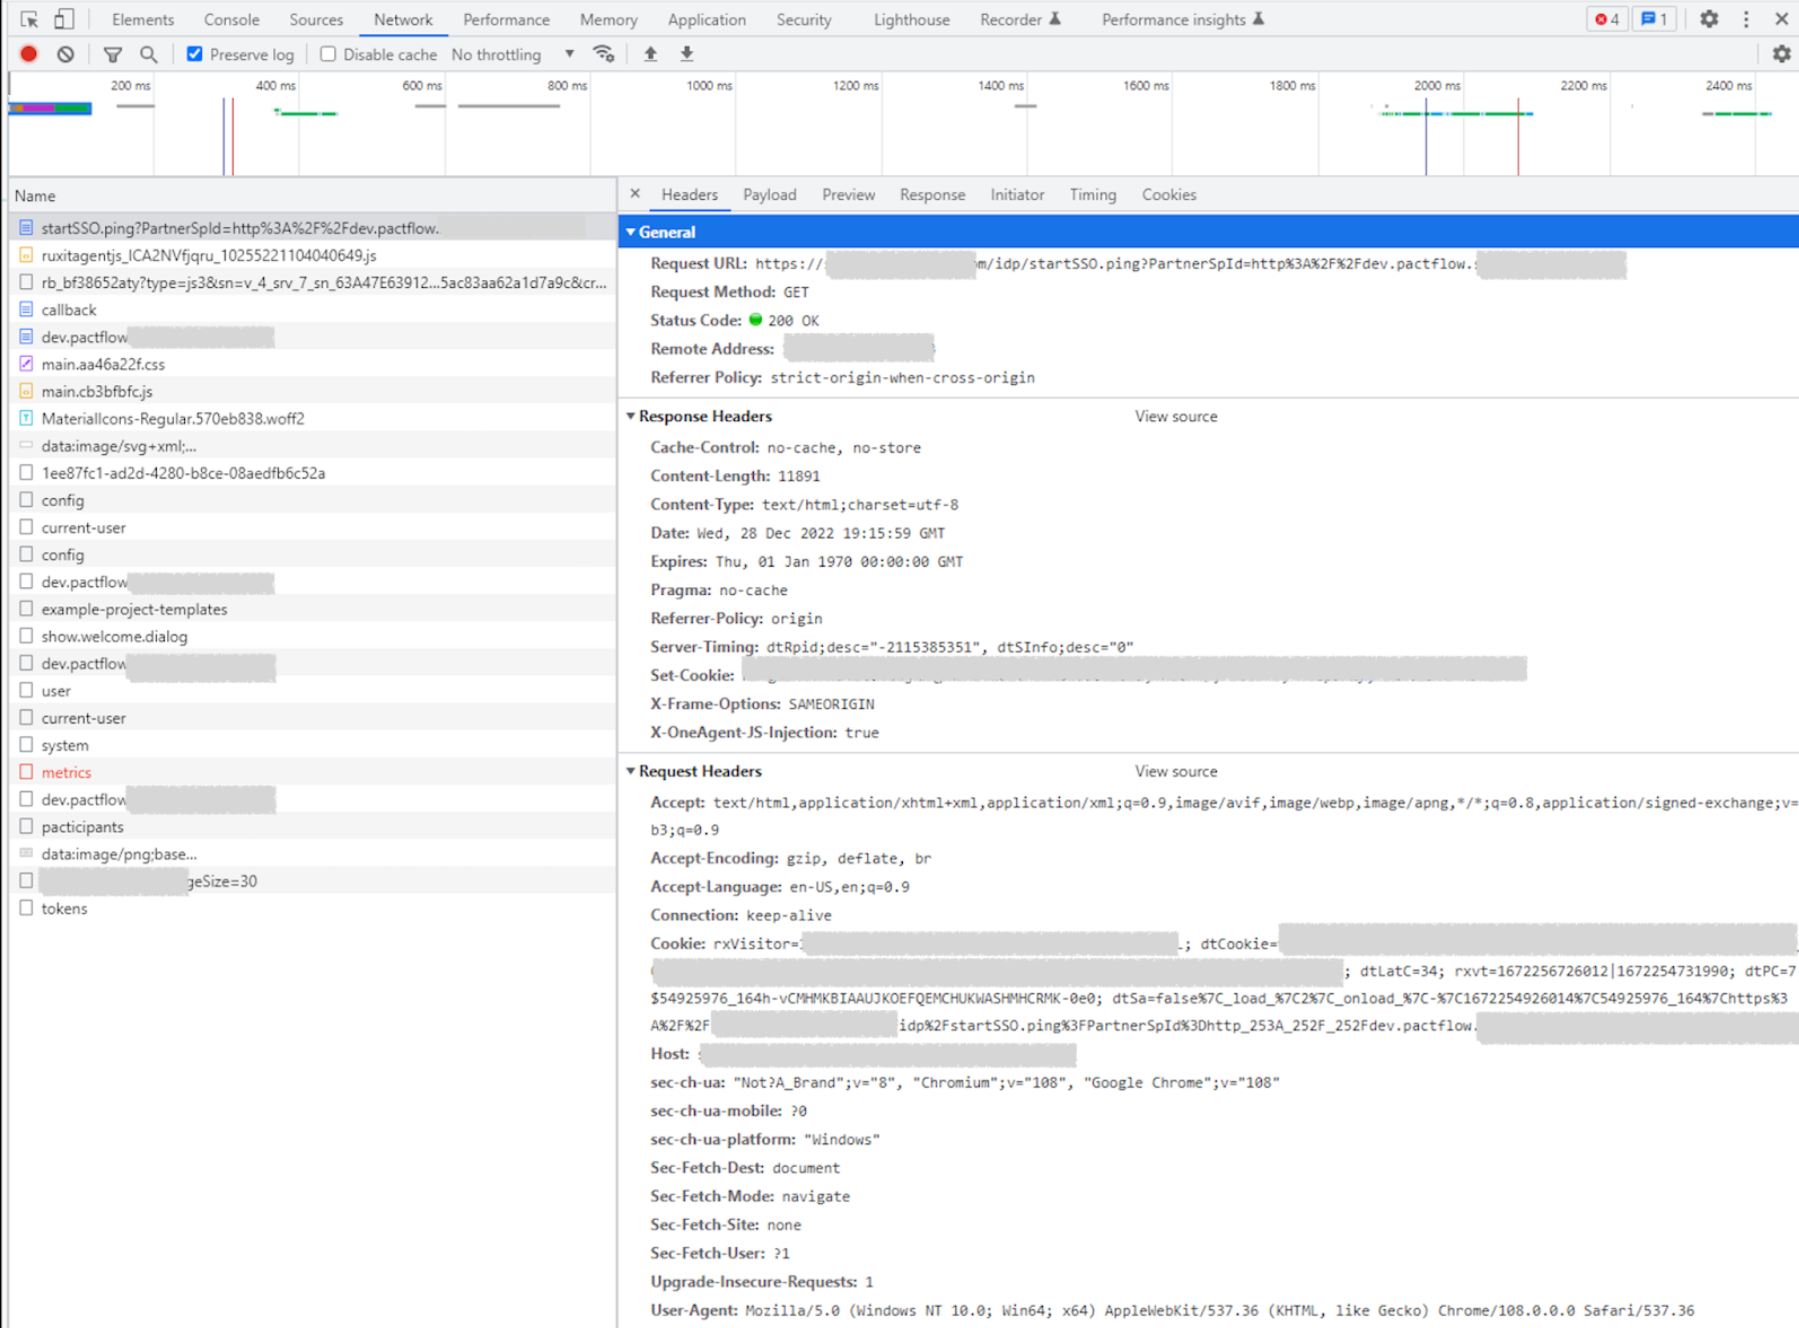Export HAR file with download arrow

point(687,54)
